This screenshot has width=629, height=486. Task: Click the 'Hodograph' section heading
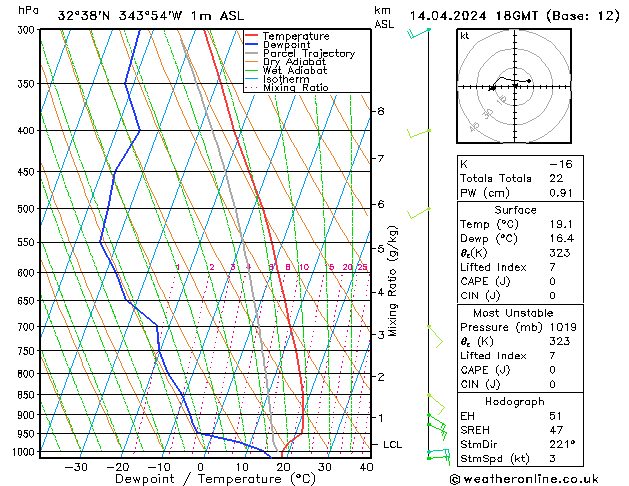tap(515, 402)
